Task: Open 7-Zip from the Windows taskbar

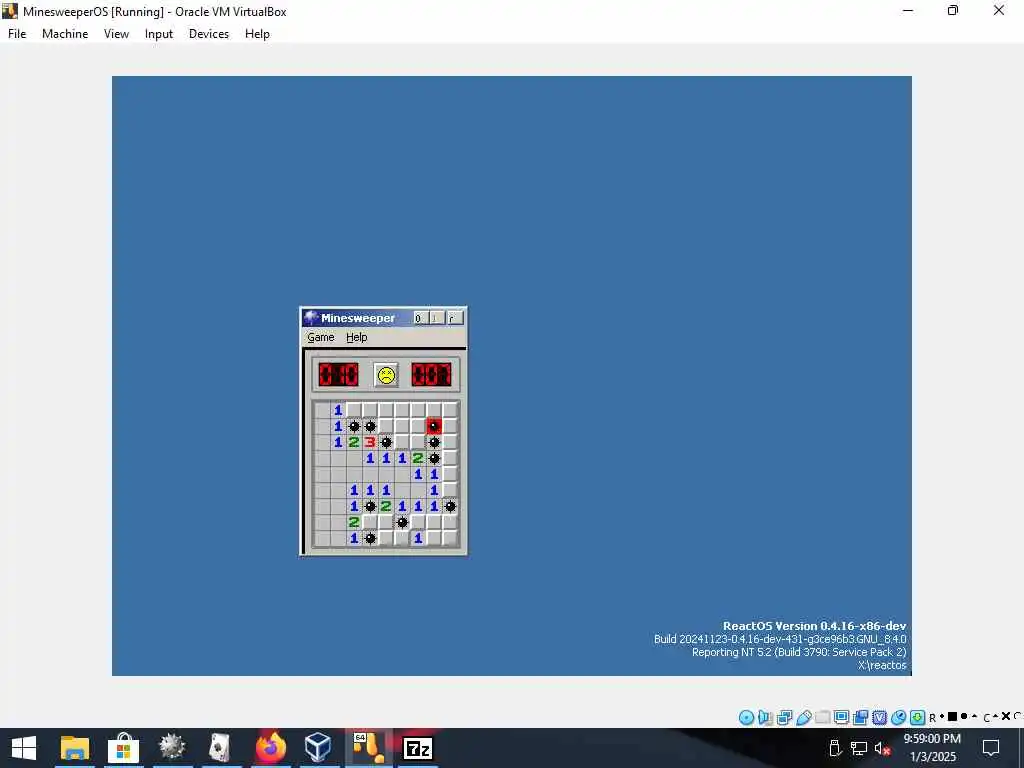Action: coord(418,748)
